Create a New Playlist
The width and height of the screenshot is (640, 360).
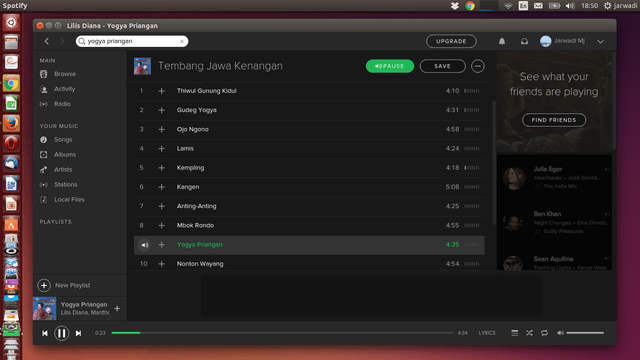tap(64, 285)
